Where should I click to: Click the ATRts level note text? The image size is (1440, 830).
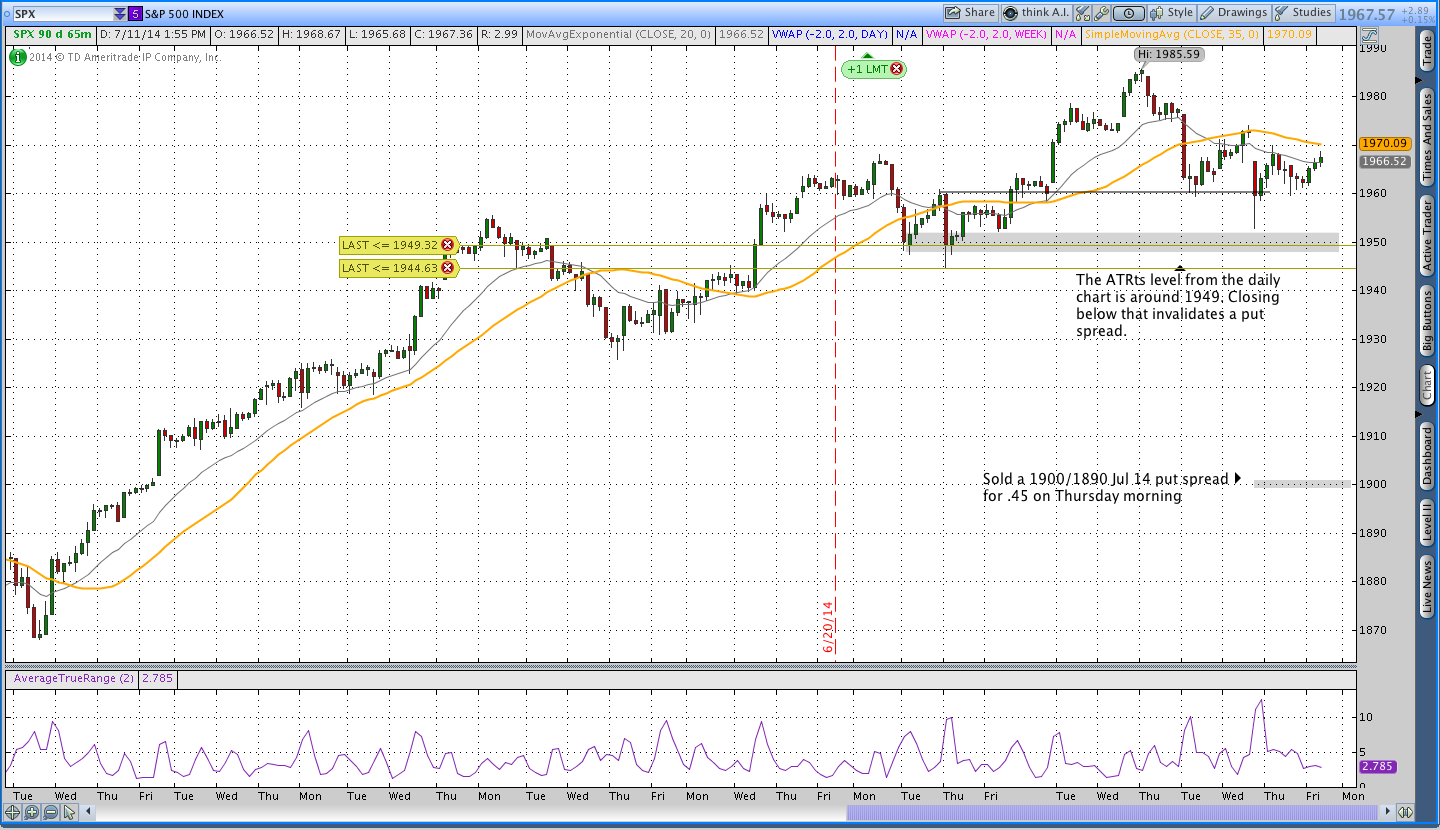point(1177,305)
